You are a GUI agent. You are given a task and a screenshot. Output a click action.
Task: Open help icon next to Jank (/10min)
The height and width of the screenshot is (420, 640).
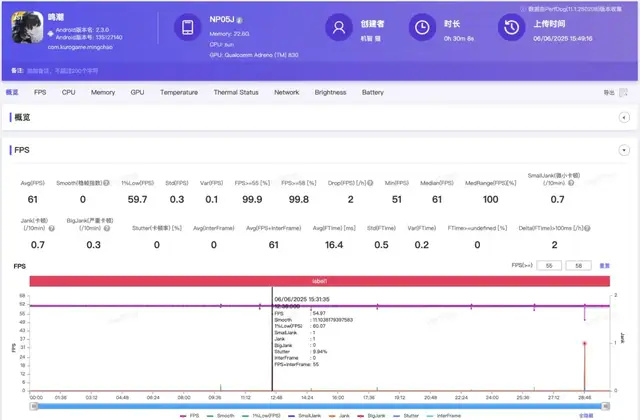pos(52,228)
